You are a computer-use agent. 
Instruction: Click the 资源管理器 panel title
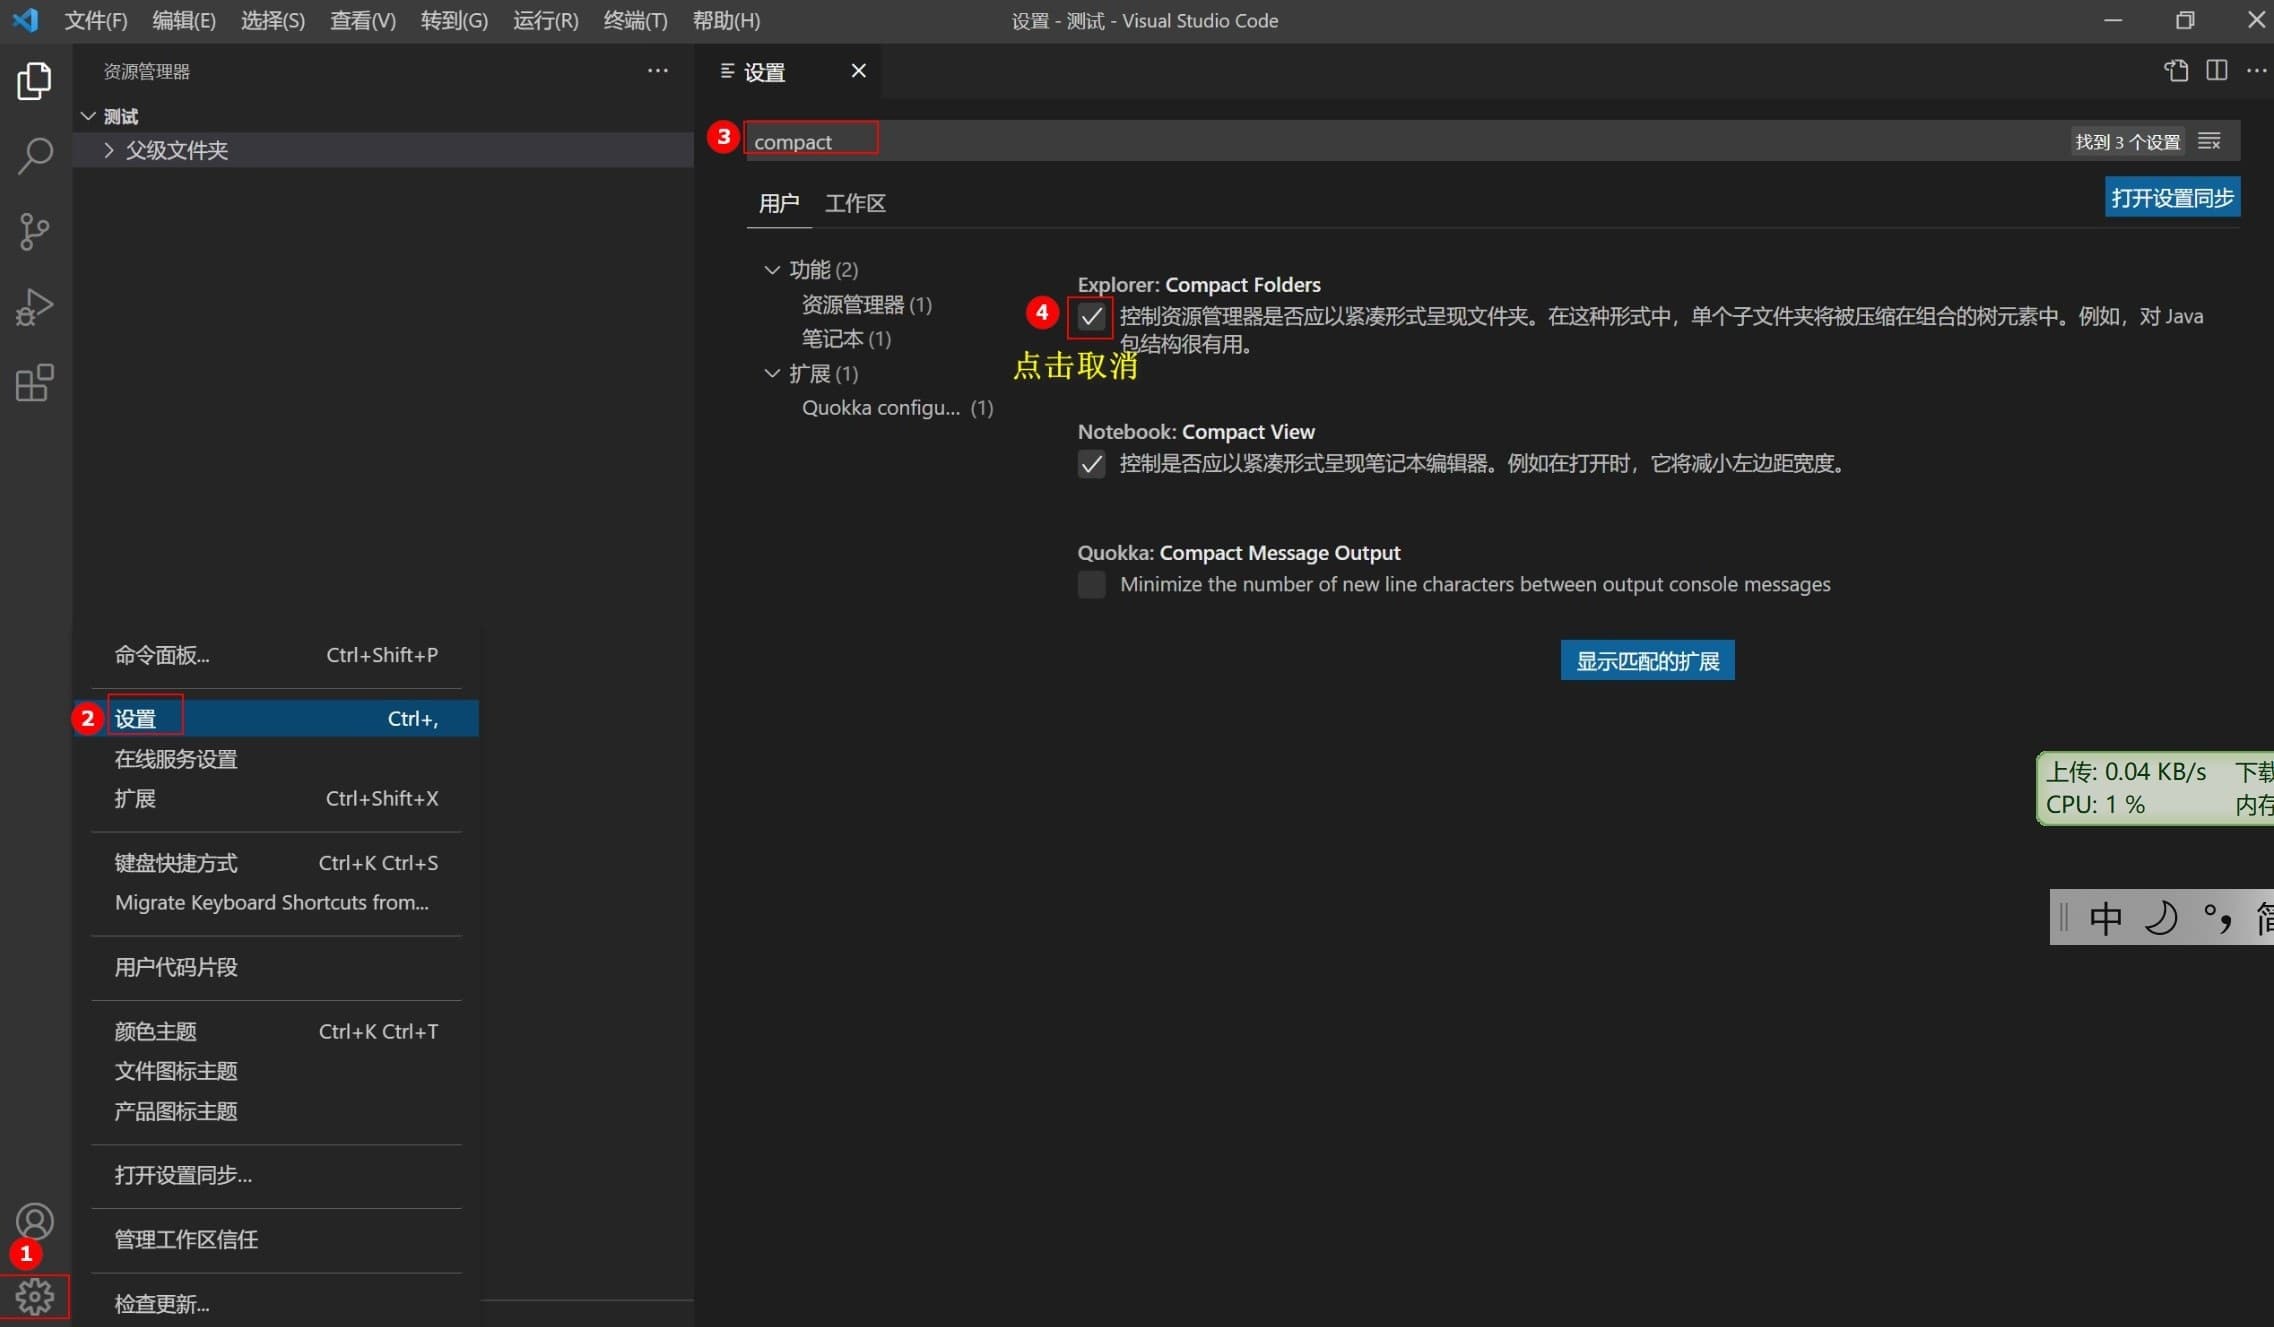tap(147, 71)
